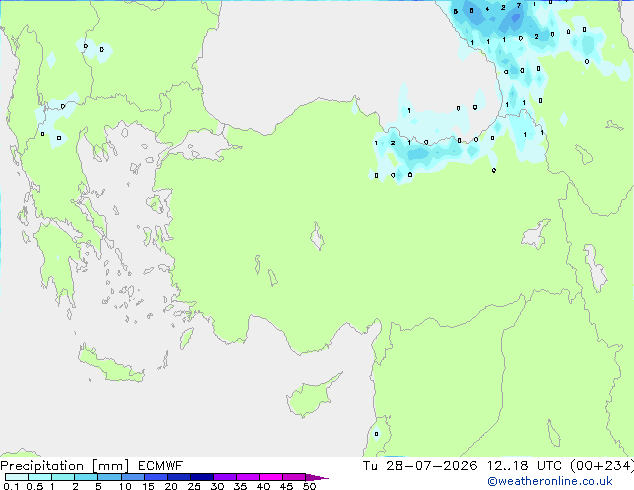Choose the 20–25 mm legend color box
The height and width of the screenshot is (490, 634).
[x=178, y=477]
